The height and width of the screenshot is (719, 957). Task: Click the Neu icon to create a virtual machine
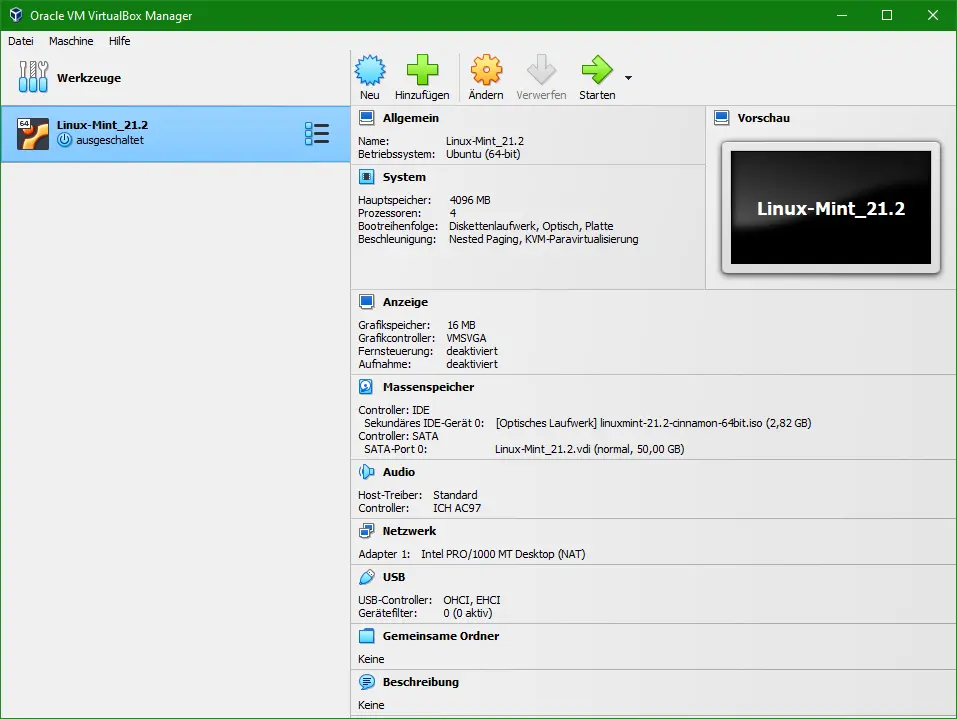click(370, 70)
